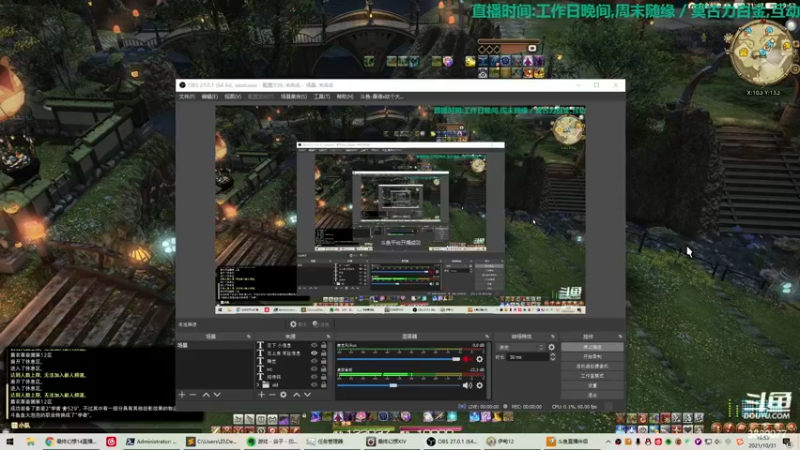Toggle visibility of the fifth text source in the list

point(314,377)
